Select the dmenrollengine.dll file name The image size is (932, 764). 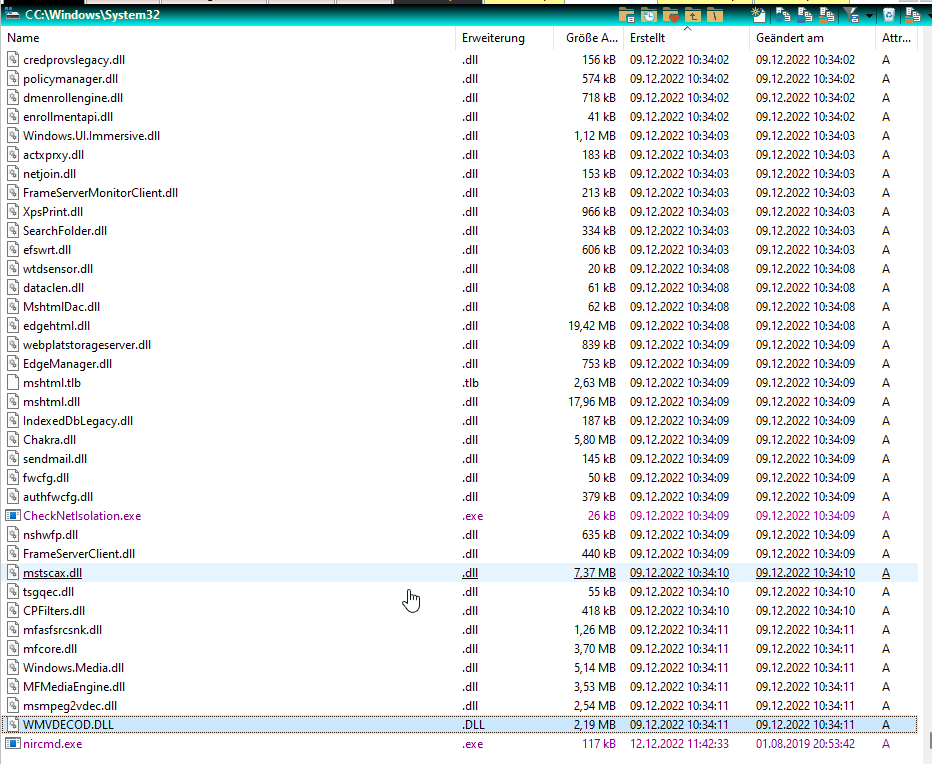pyautogui.click(x=73, y=98)
